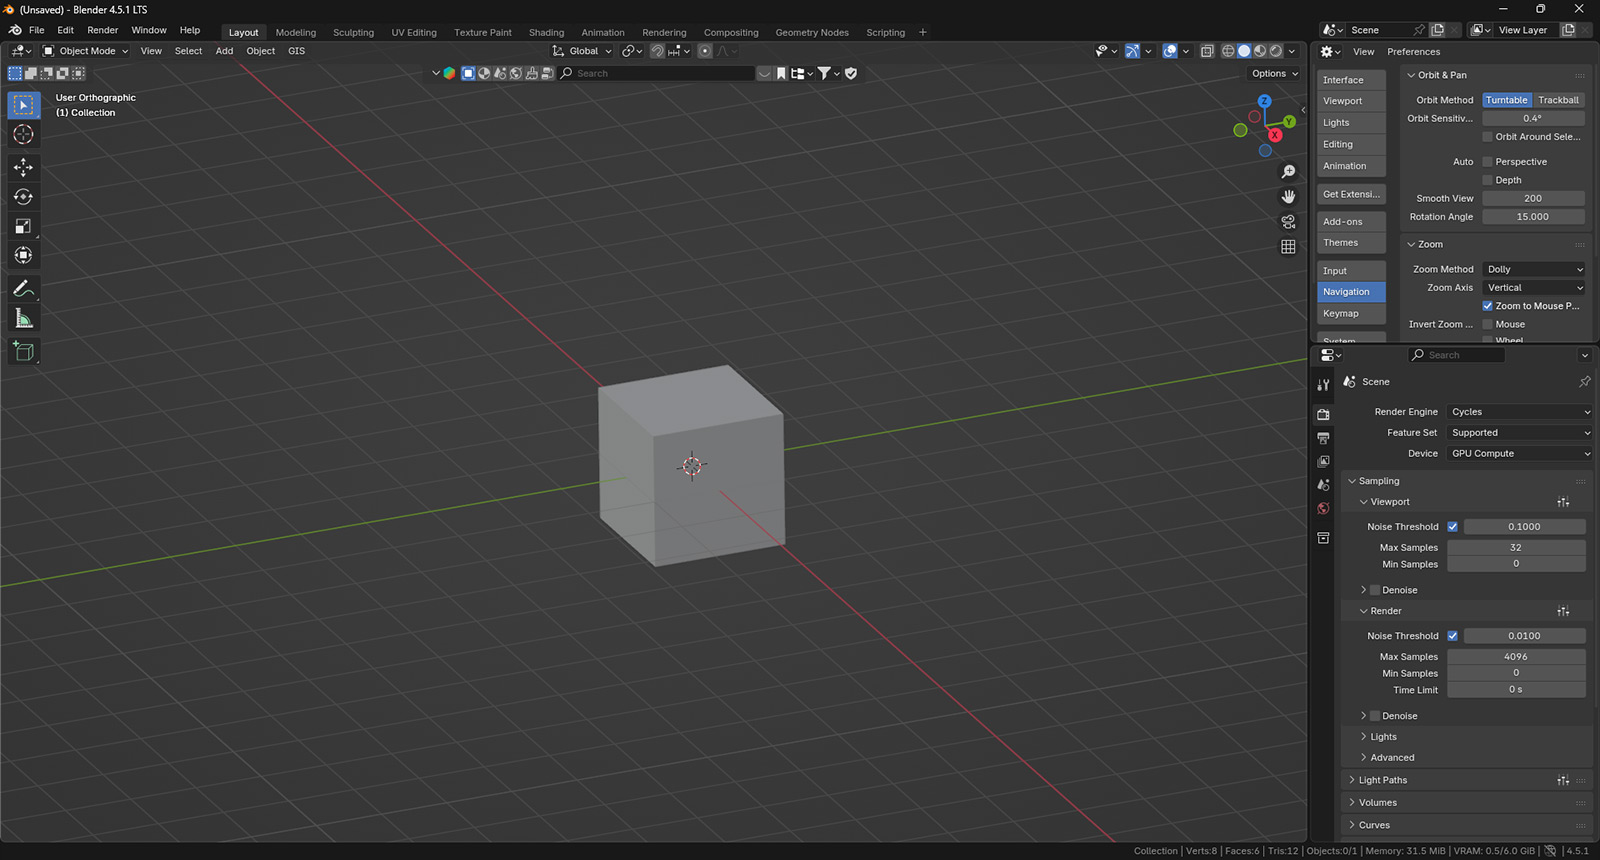1600x860 pixels.
Task: Open Viewport sampling presets icon
Action: tap(1563, 502)
